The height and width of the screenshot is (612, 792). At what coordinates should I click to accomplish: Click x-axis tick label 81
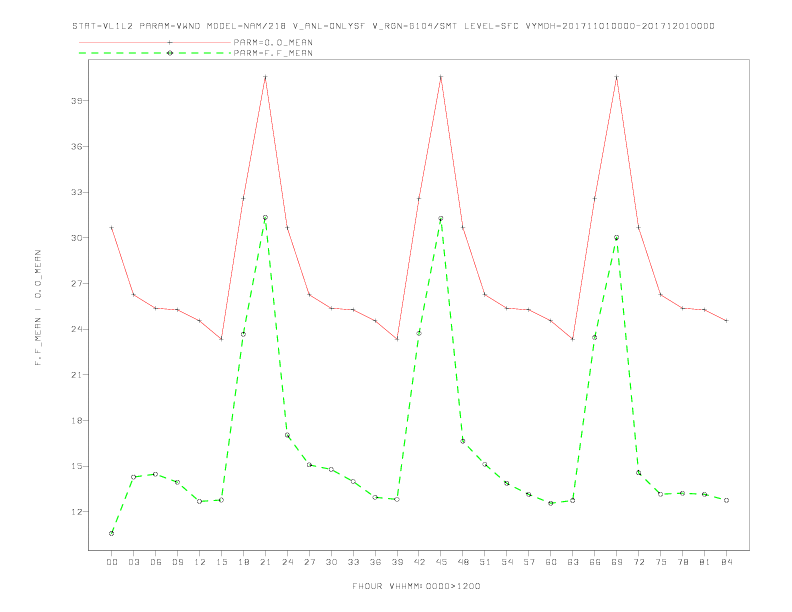pos(705,562)
